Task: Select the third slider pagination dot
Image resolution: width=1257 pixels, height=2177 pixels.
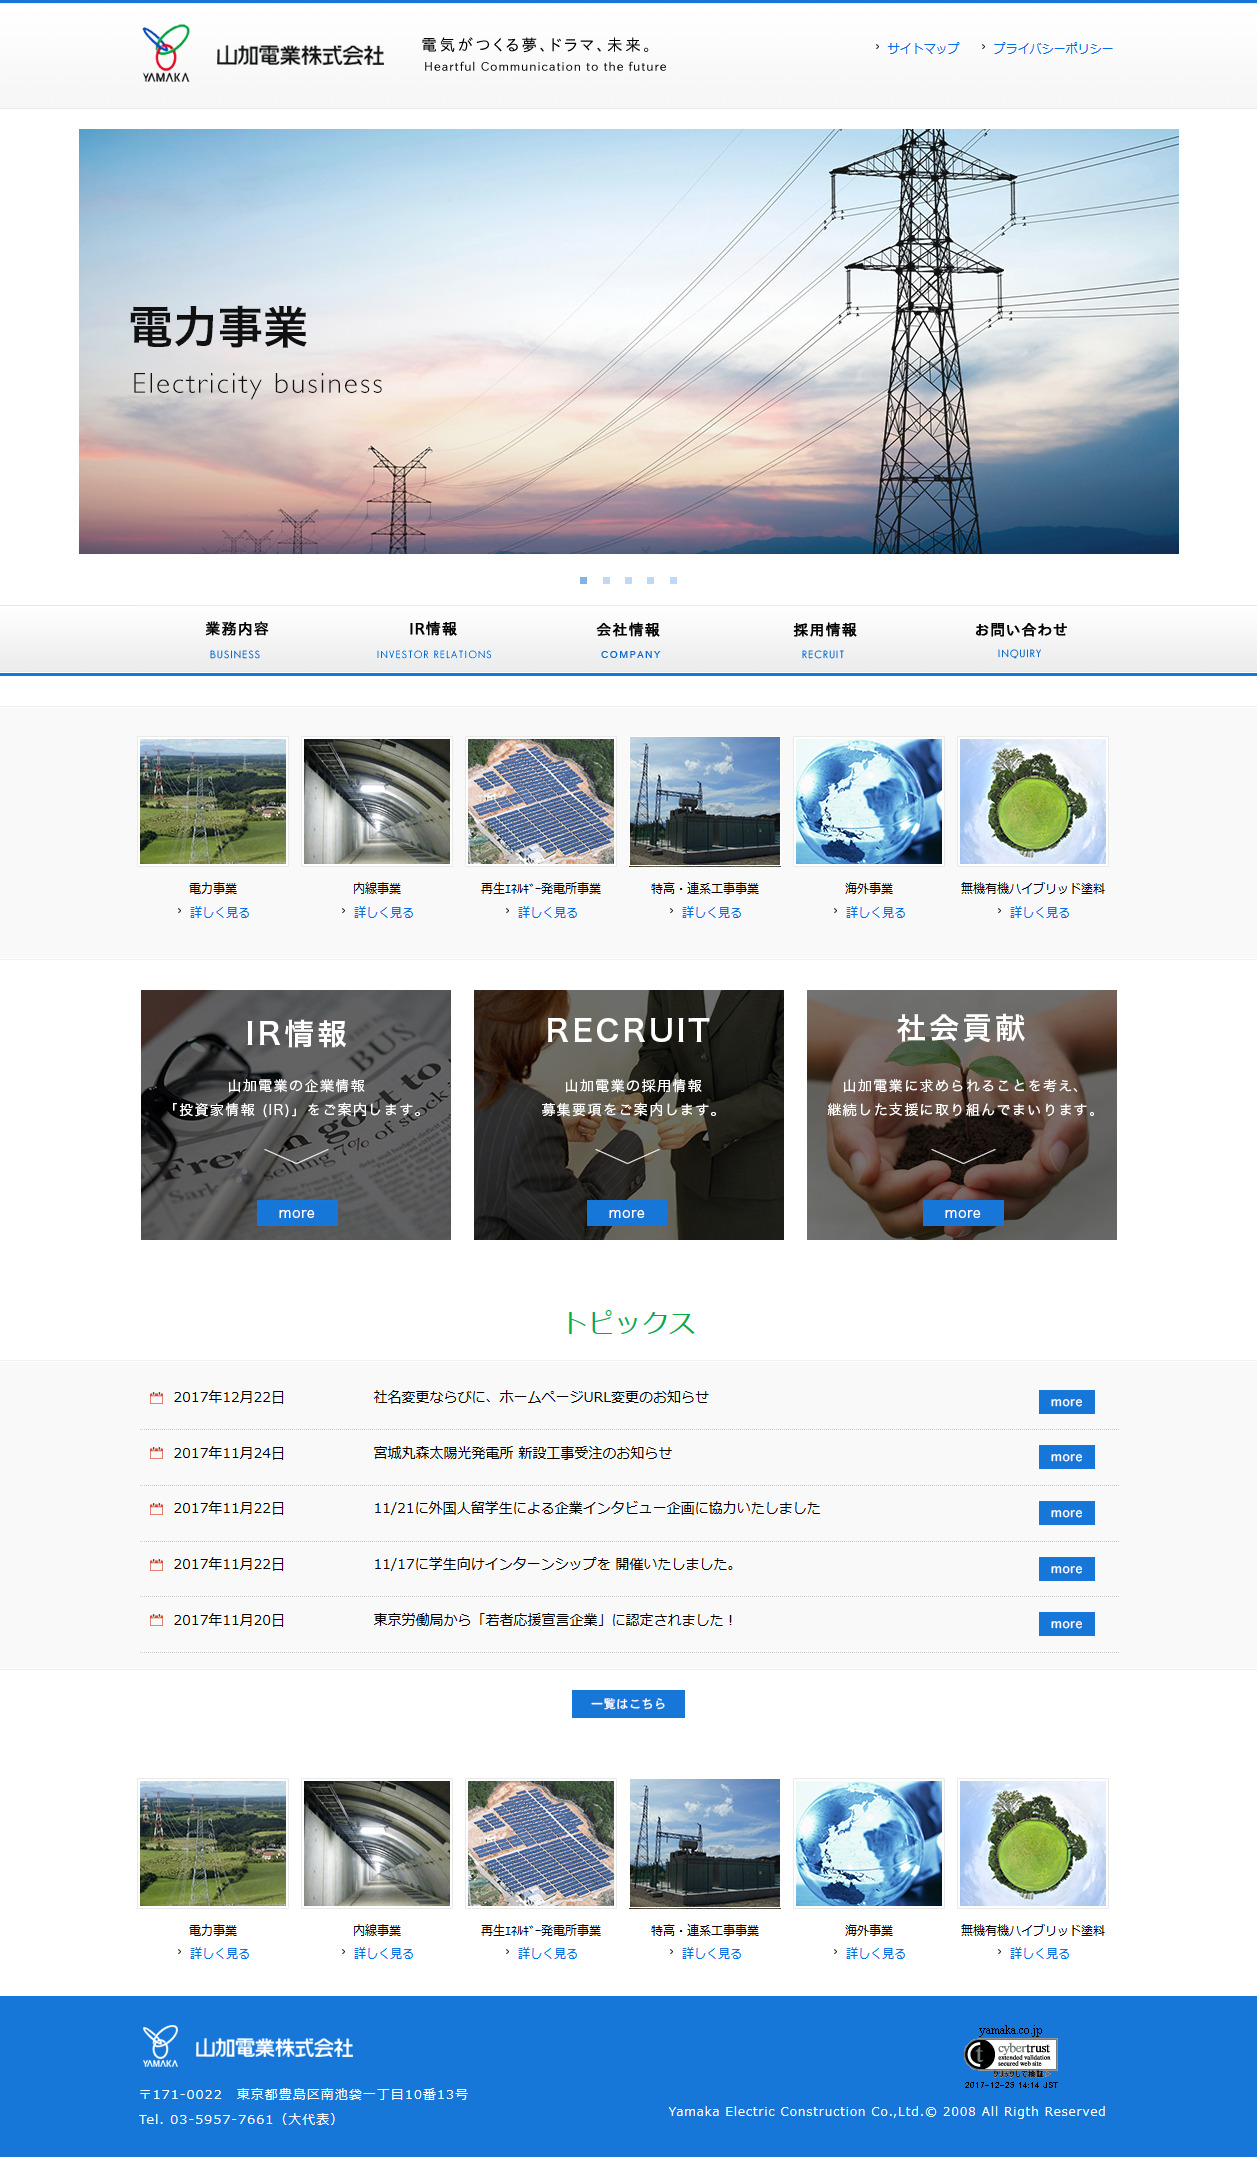Action: tap(628, 580)
